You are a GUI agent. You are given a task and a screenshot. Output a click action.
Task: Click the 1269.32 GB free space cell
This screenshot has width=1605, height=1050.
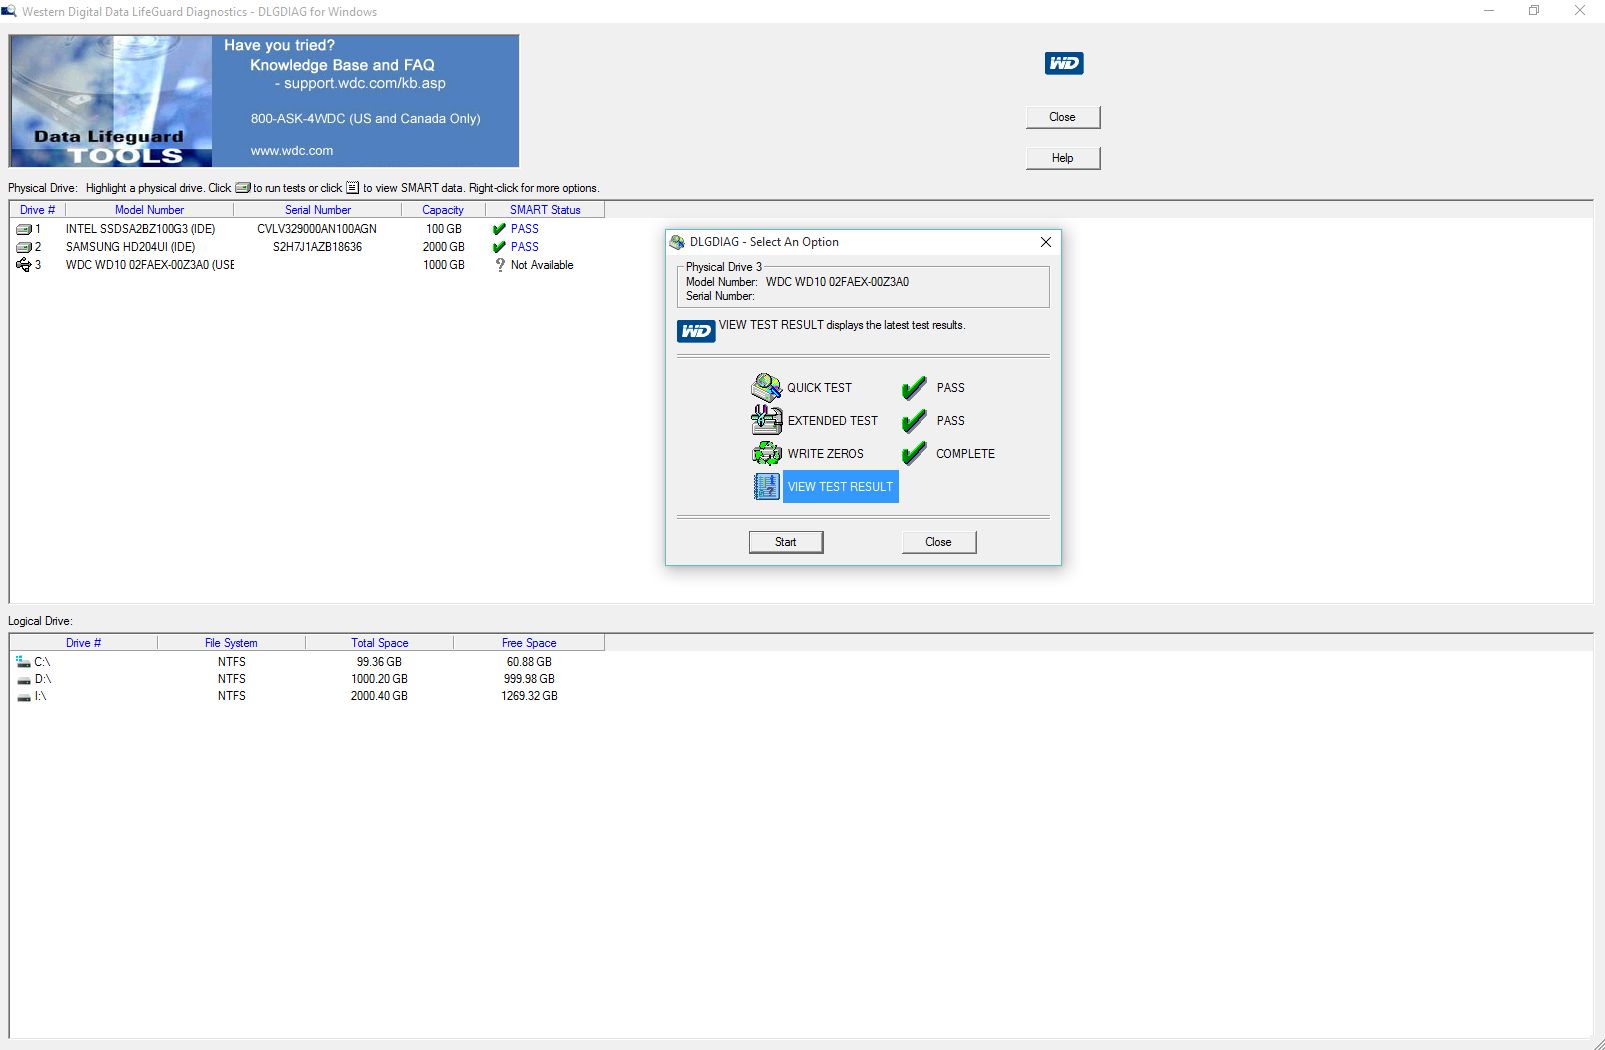[x=529, y=696]
